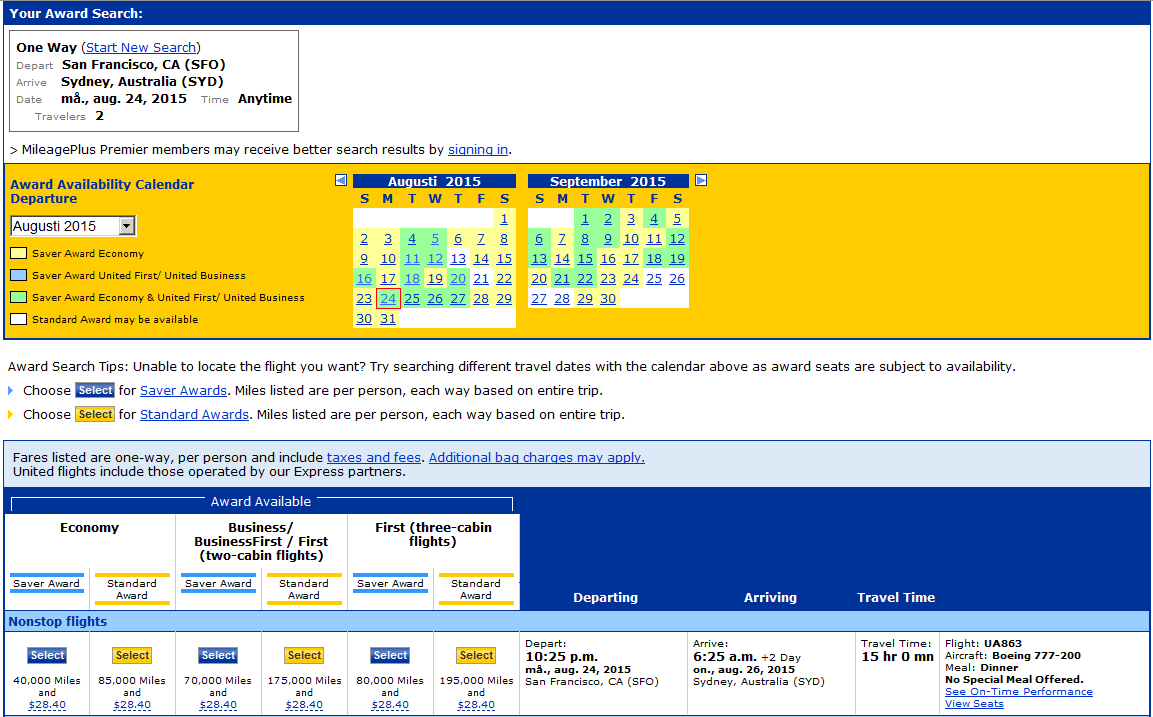Pick September 15 on the calendar

coord(585,259)
